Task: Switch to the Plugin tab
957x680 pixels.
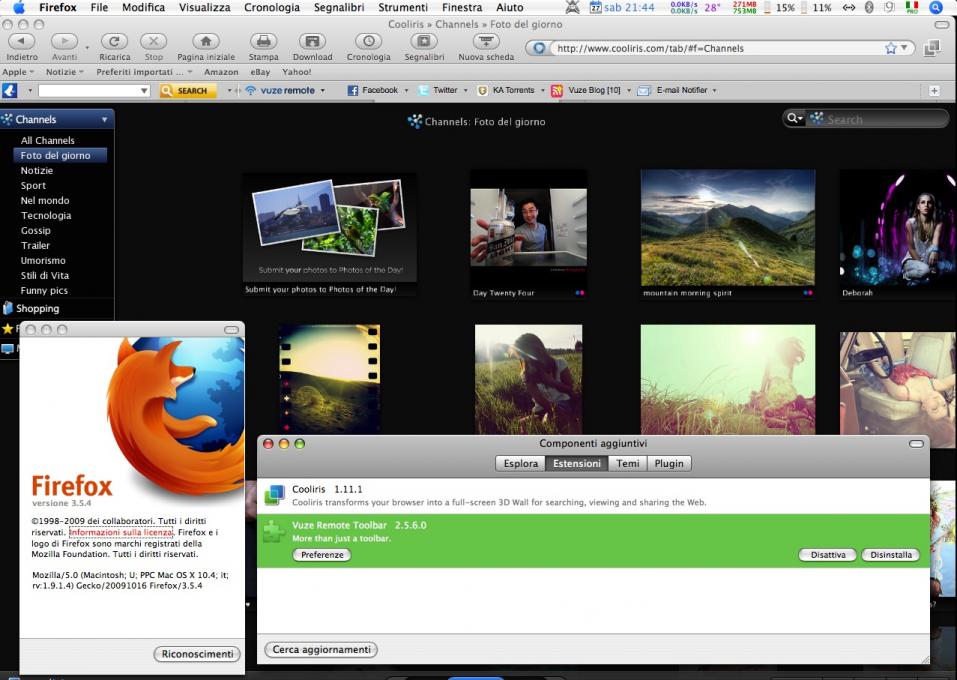Action: 669,463
